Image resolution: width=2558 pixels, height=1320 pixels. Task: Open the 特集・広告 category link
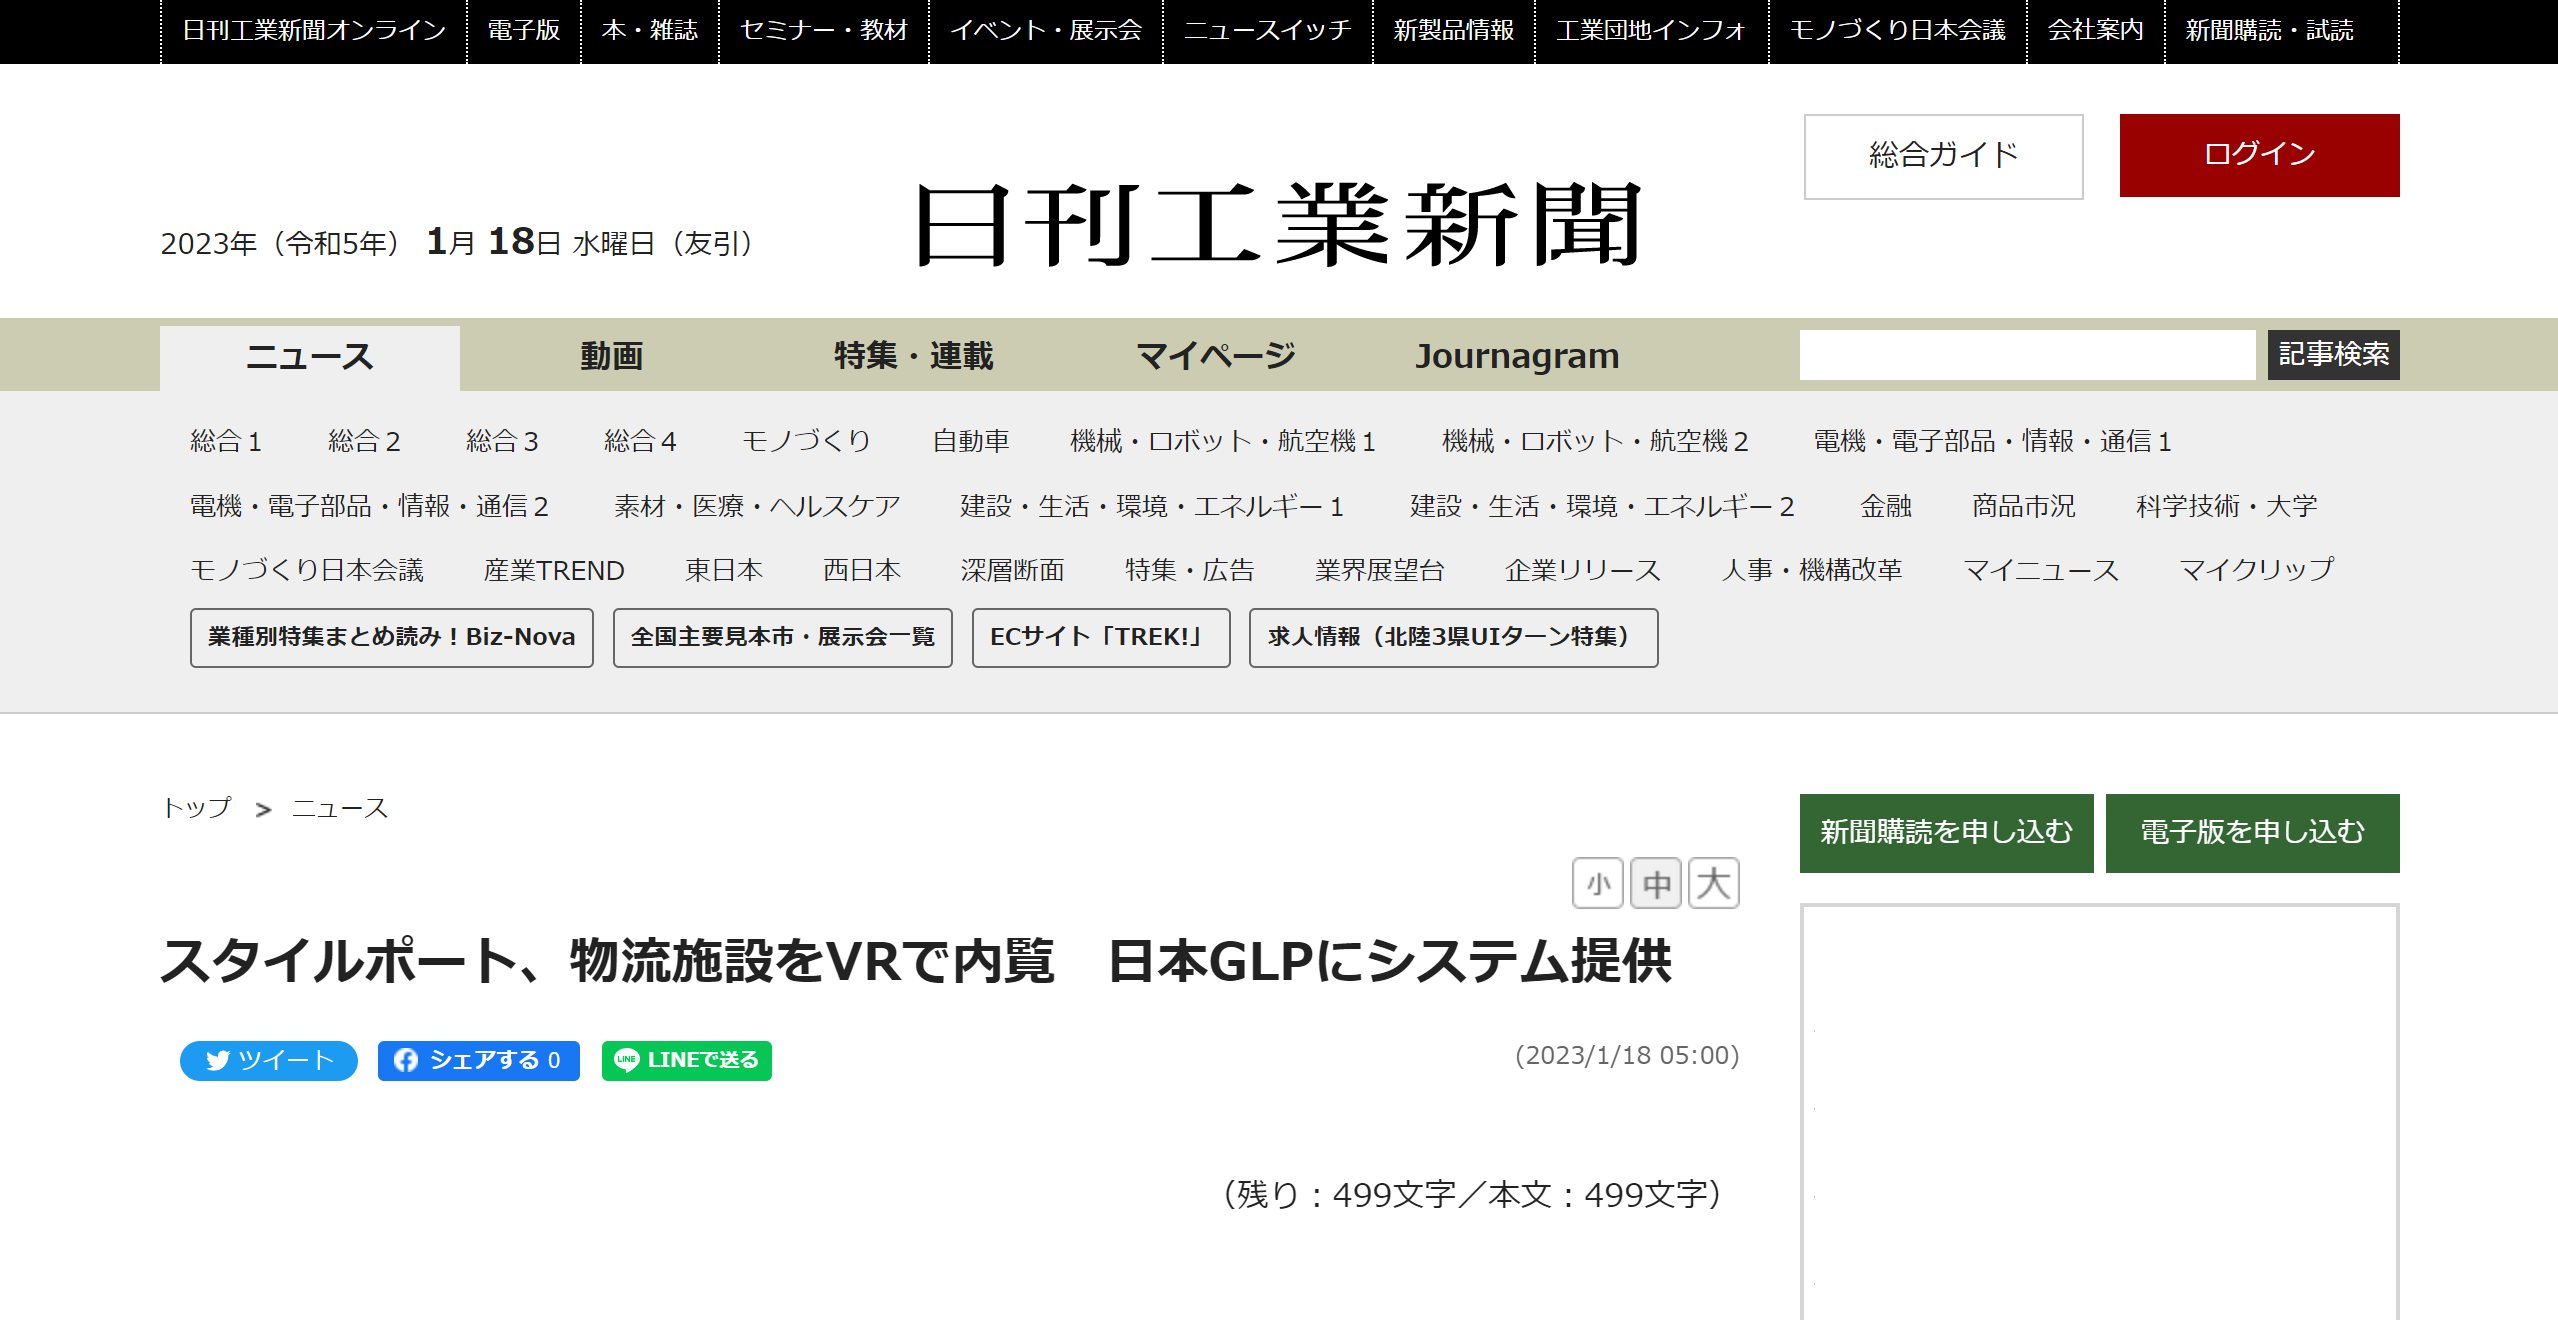tap(1190, 570)
